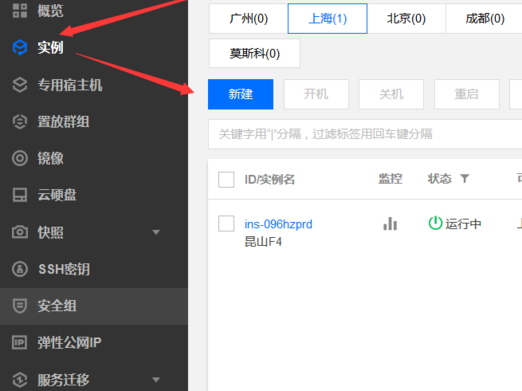Click the 实例 cube icon in sidebar
Image resolution: width=522 pixels, height=391 pixels.
tap(20, 47)
